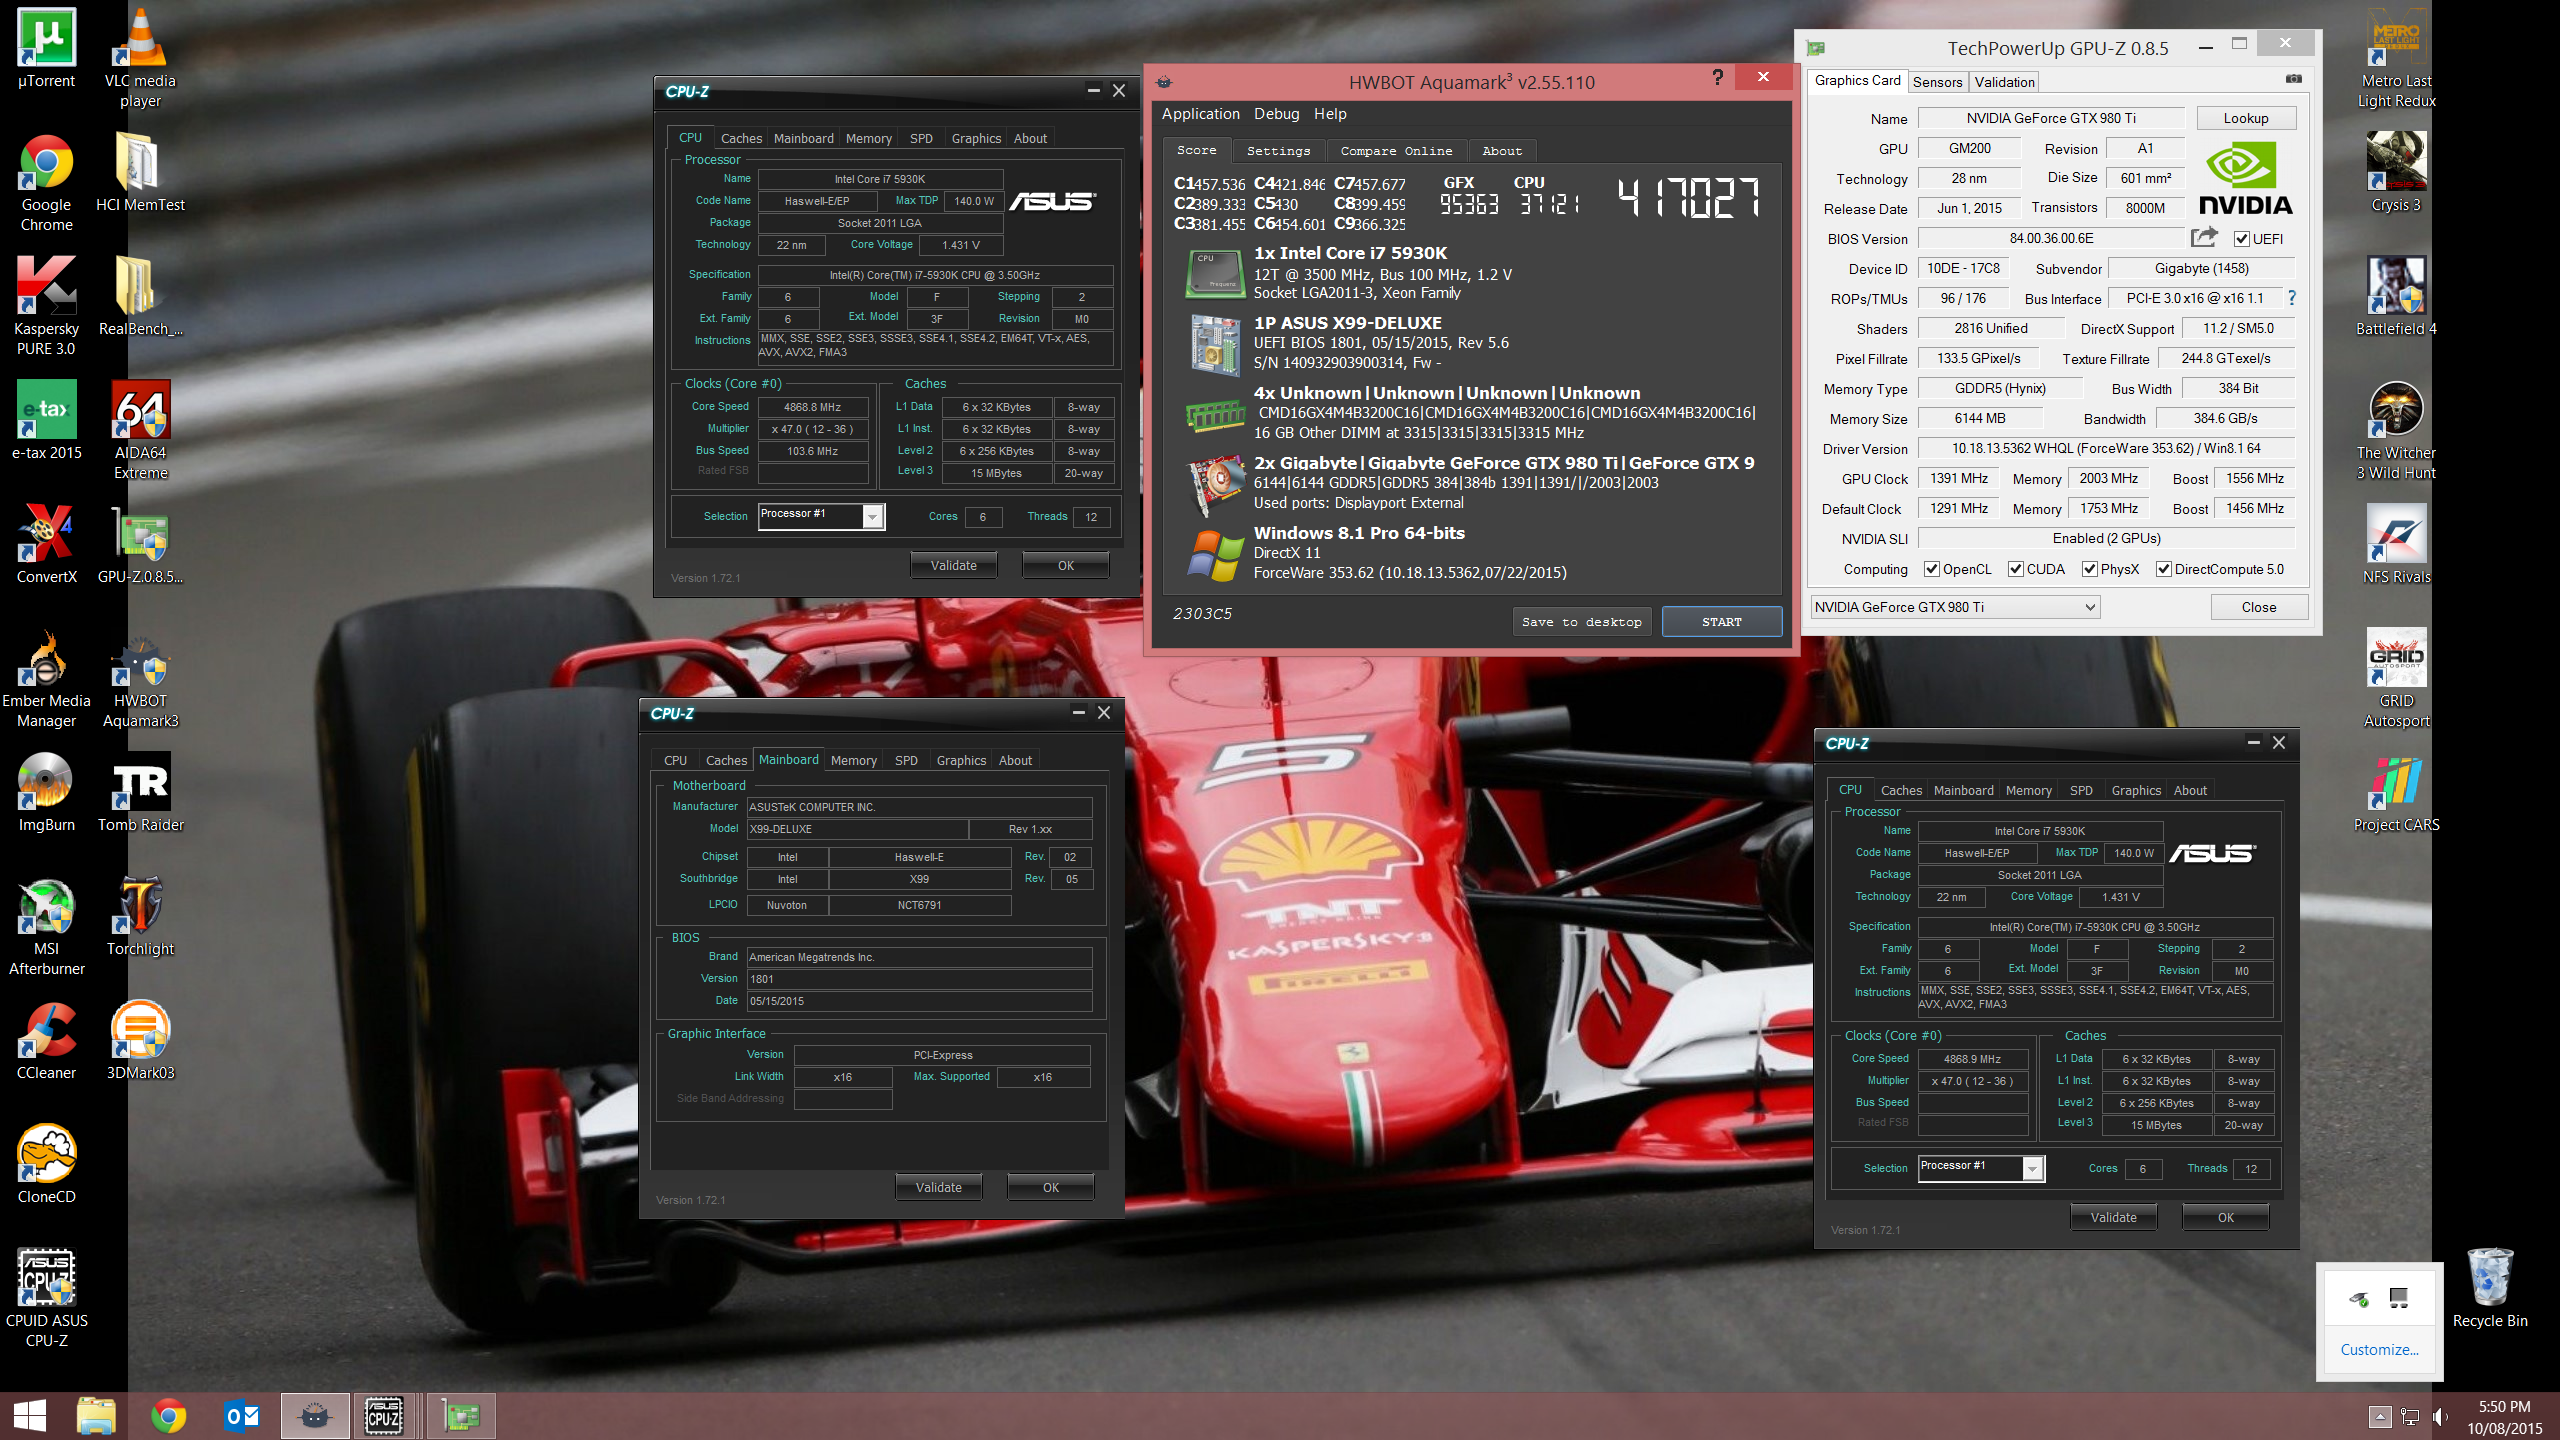Open Memory tab in top CPU-Z window

pyautogui.click(x=868, y=139)
